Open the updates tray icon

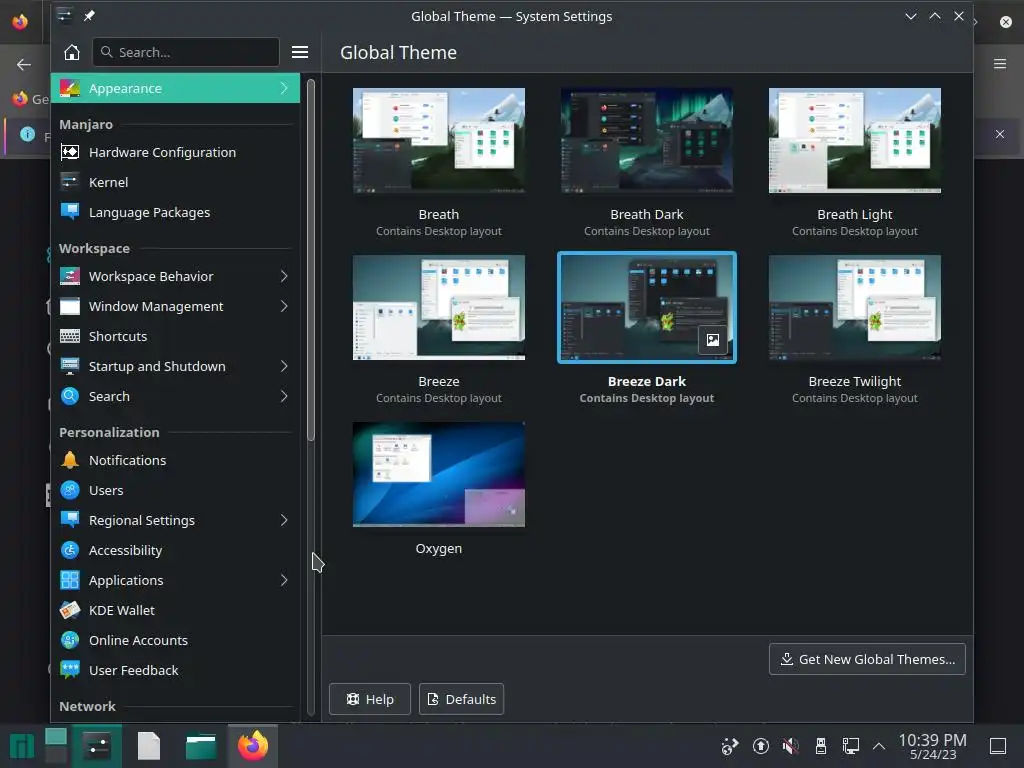760,746
